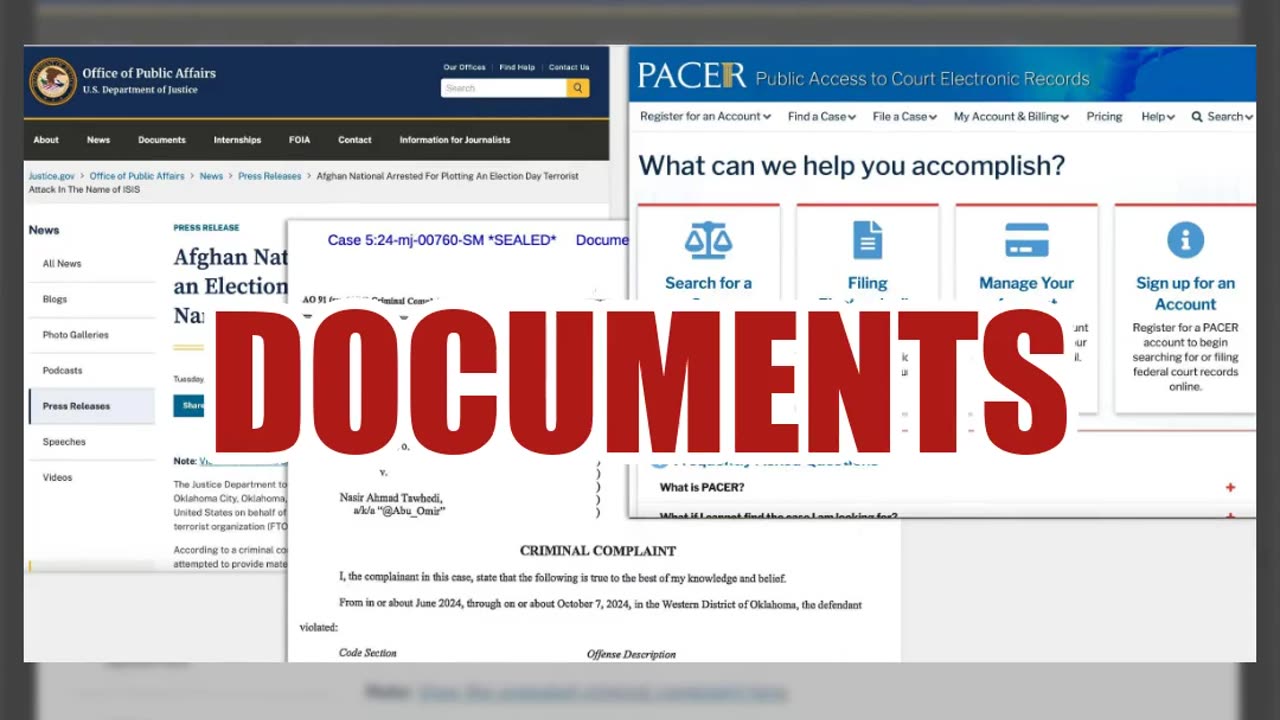The width and height of the screenshot is (1280, 720).
Task: Select Photo Galleries in sidebar
Action: [x=75, y=335]
